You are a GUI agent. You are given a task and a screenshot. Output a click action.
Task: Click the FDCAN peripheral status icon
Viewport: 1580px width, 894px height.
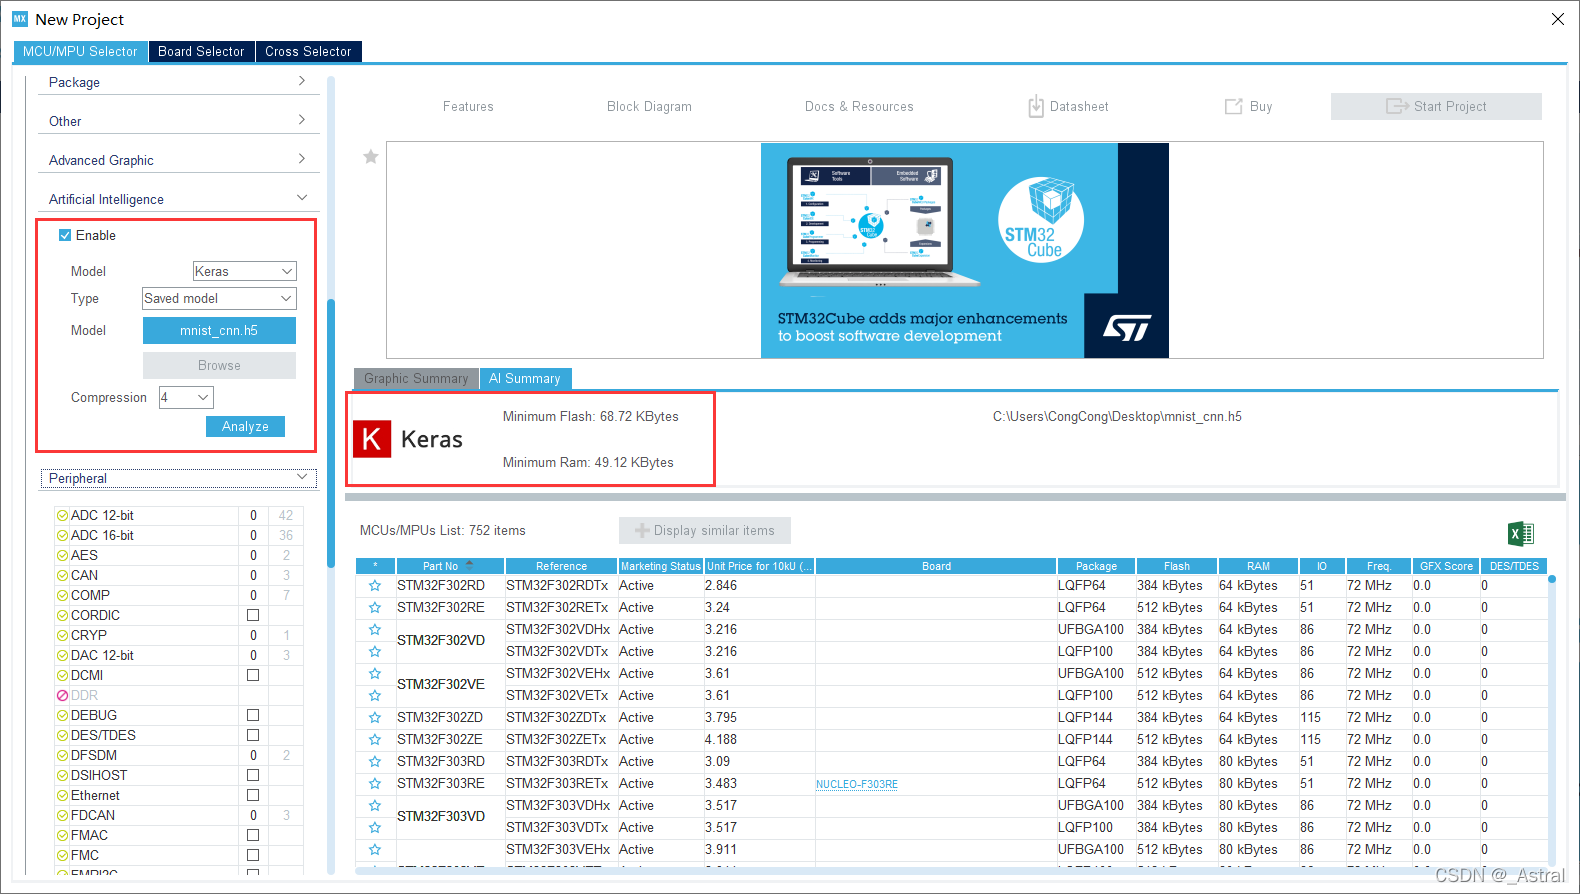click(x=62, y=816)
